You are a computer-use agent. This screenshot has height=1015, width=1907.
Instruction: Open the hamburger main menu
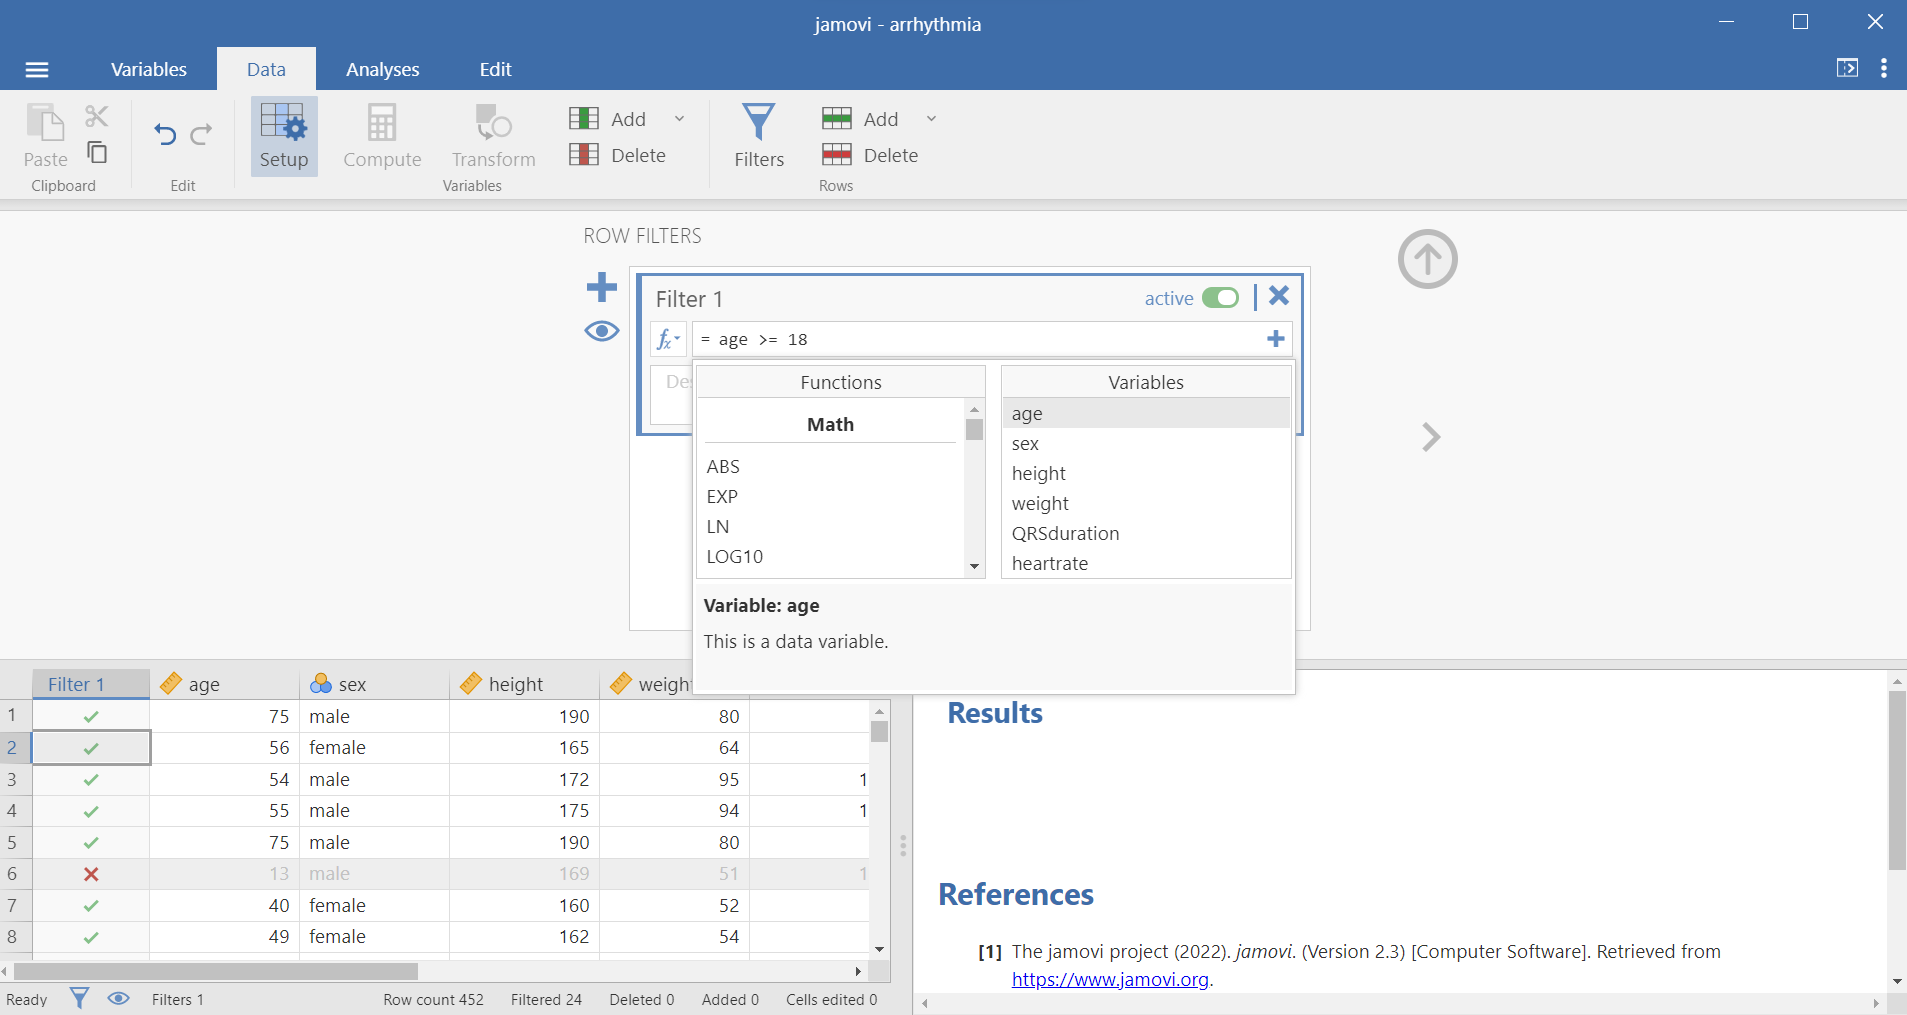(x=37, y=69)
